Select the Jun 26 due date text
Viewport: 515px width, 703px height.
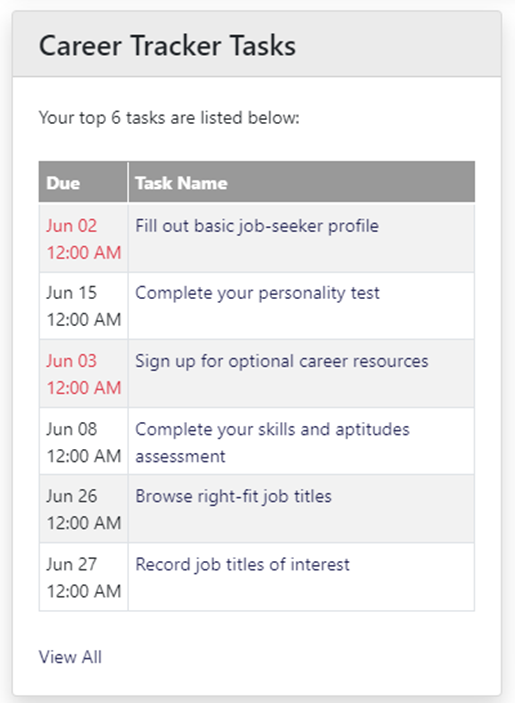71,496
